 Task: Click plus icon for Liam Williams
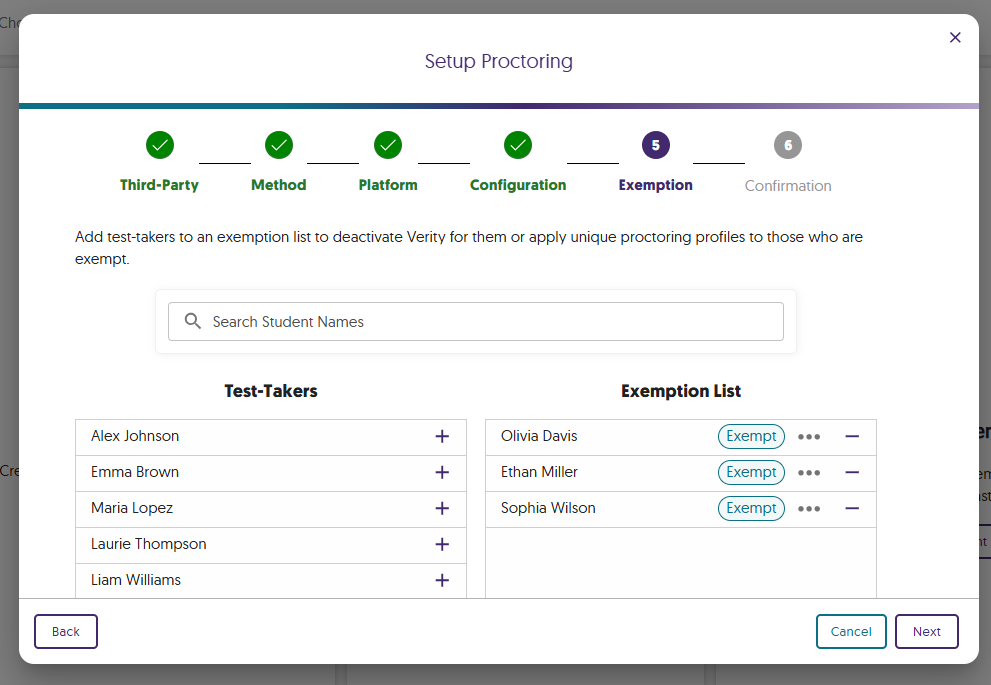[442, 581]
